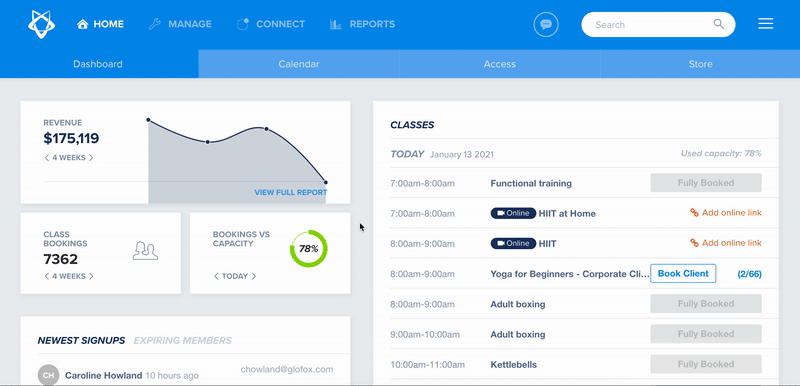Click the CH avatar for Caroline Howland
This screenshot has height=386, width=800.
[48, 375]
